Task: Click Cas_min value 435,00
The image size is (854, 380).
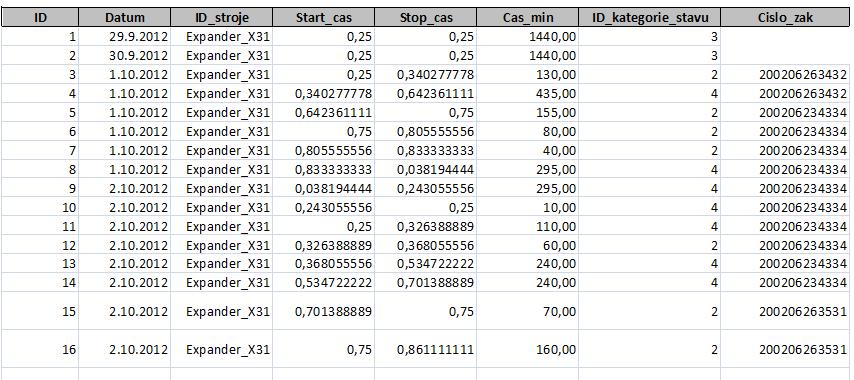Action: click(527, 94)
